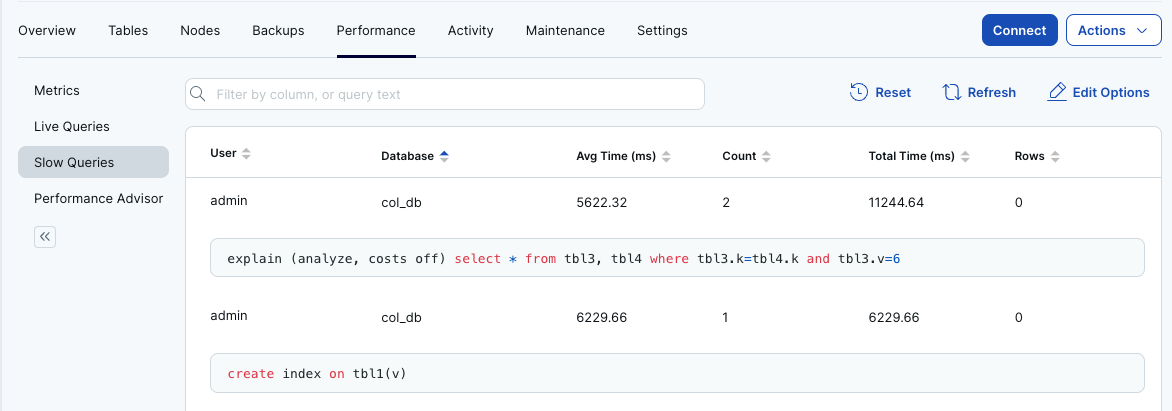Sort by Rows column arrows
The width and height of the screenshot is (1172, 411).
click(x=1055, y=156)
